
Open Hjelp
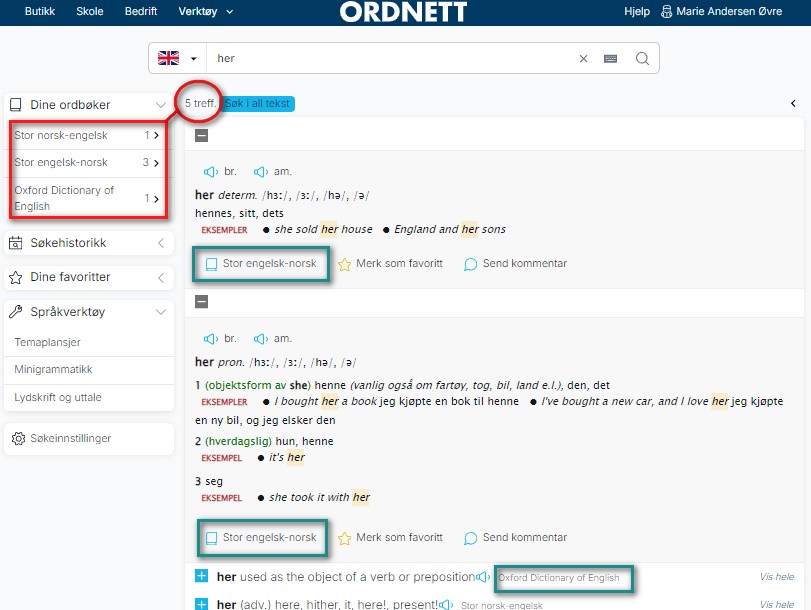pos(637,11)
